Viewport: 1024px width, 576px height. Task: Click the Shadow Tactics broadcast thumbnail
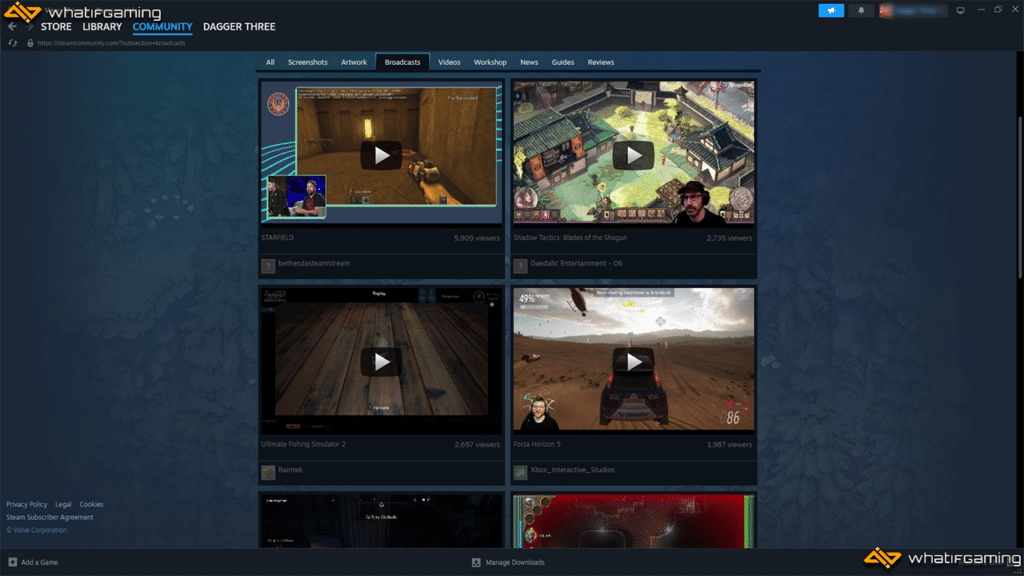pyautogui.click(x=633, y=155)
